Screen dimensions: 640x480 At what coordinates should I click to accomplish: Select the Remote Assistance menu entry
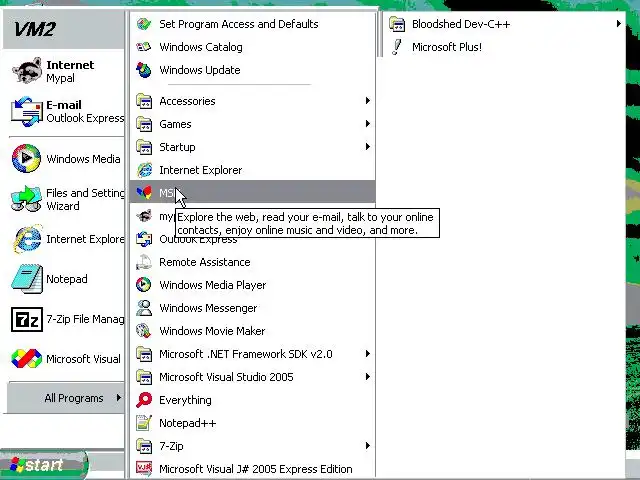253,262
